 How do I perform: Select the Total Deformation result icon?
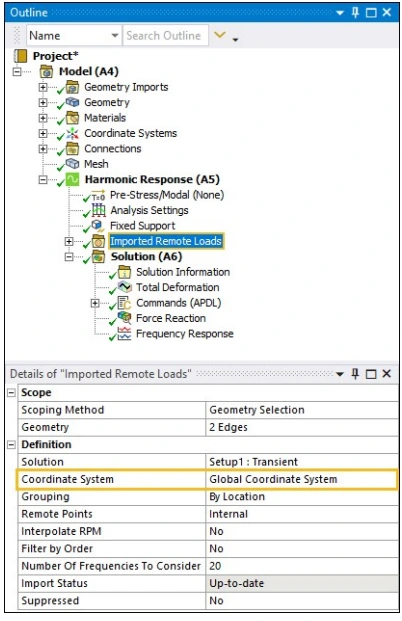point(124,287)
